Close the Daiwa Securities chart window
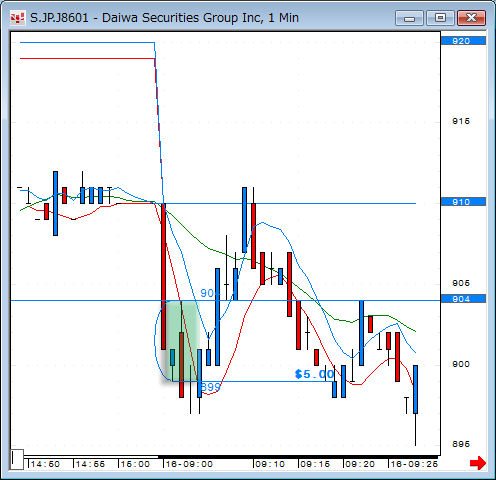 (471, 18)
